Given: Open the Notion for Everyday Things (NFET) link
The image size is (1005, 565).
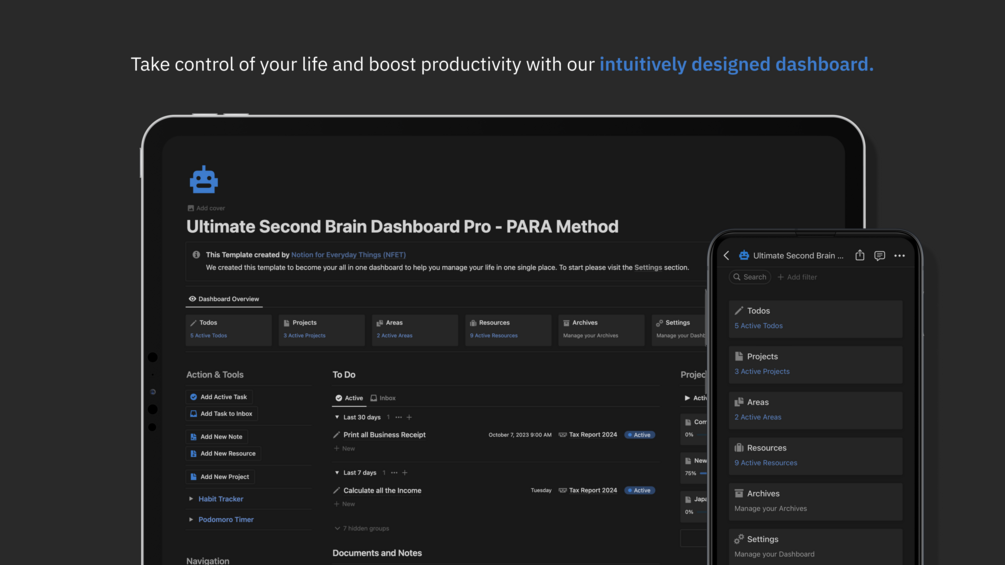Looking at the screenshot, I should (348, 254).
